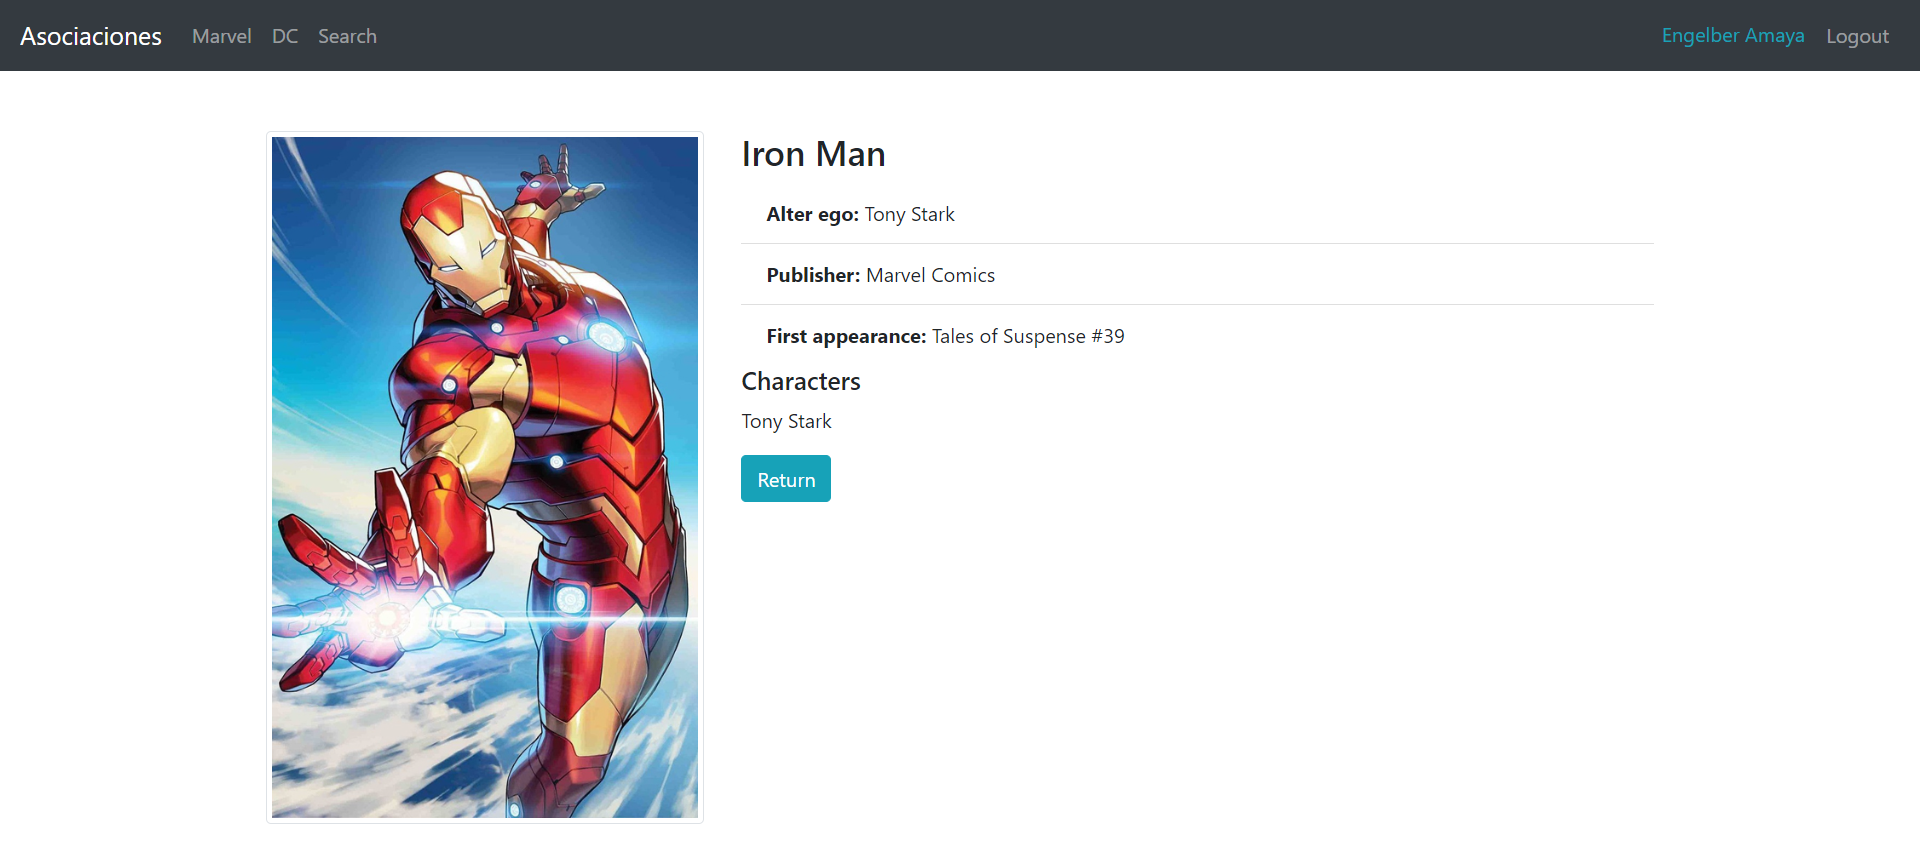
Task: Click the First appearance: Tales of Suspense #39 row
Action: [x=1197, y=336]
